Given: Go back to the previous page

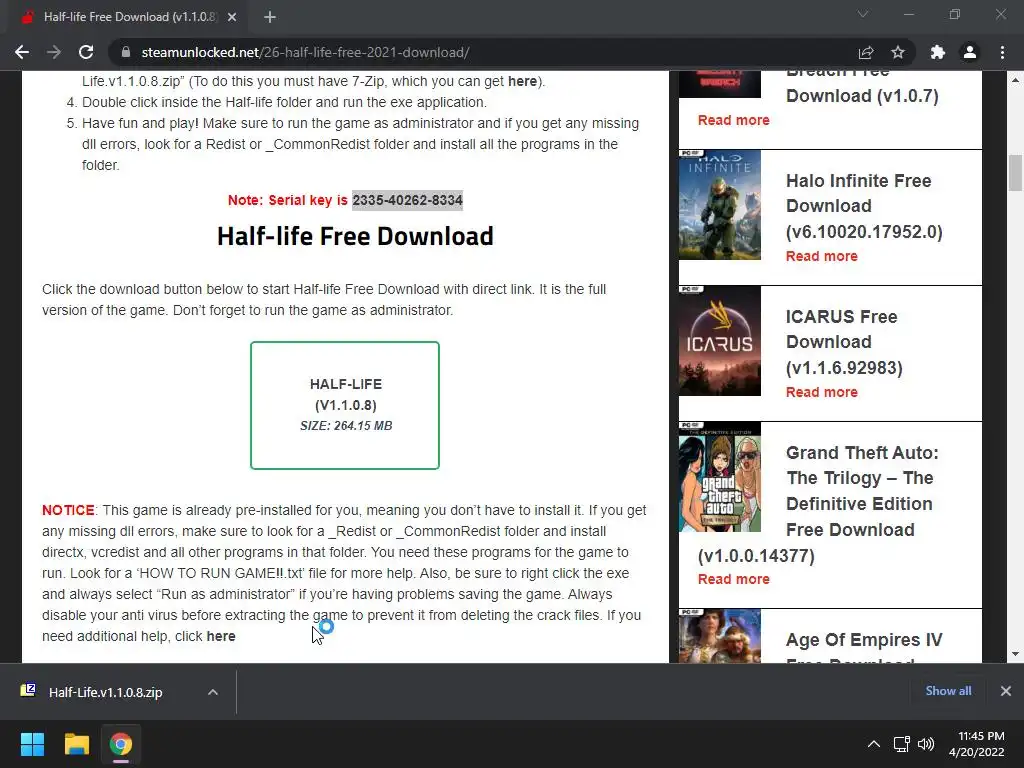Looking at the screenshot, I should point(22,52).
